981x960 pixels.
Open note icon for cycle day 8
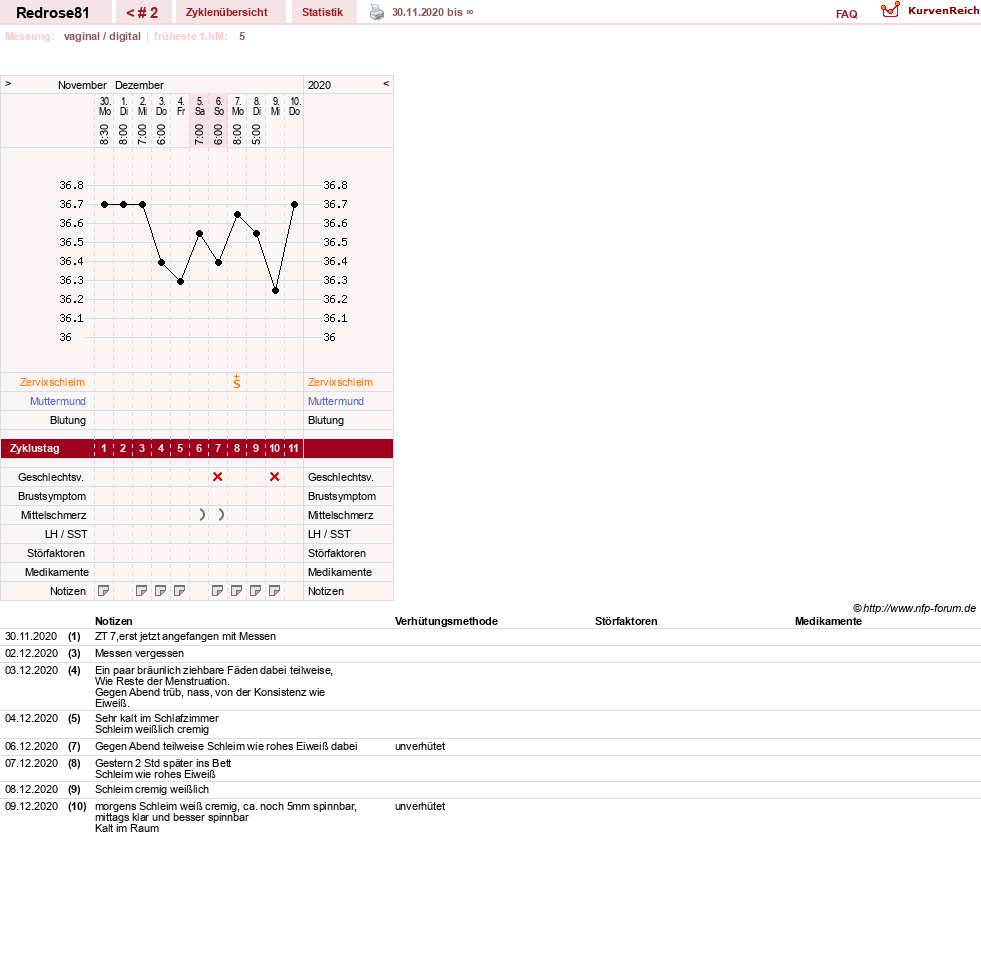point(236,591)
